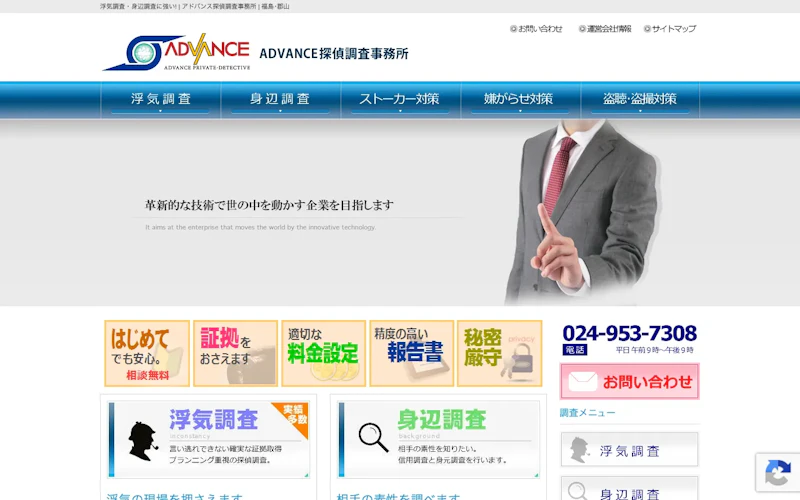Click the pink お問い合わせ contact button
The height and width of the screenshot is (500, 800).
[630, 381]
